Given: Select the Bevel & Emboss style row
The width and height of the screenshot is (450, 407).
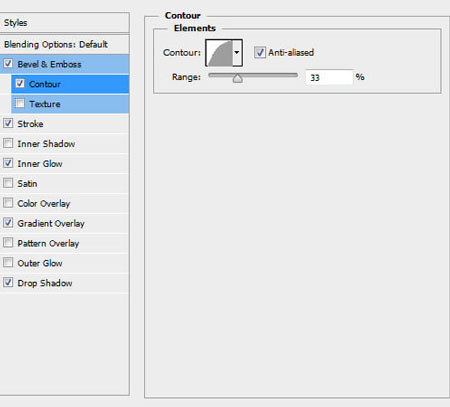Looking at the screenshot, I should pos(64,64).
